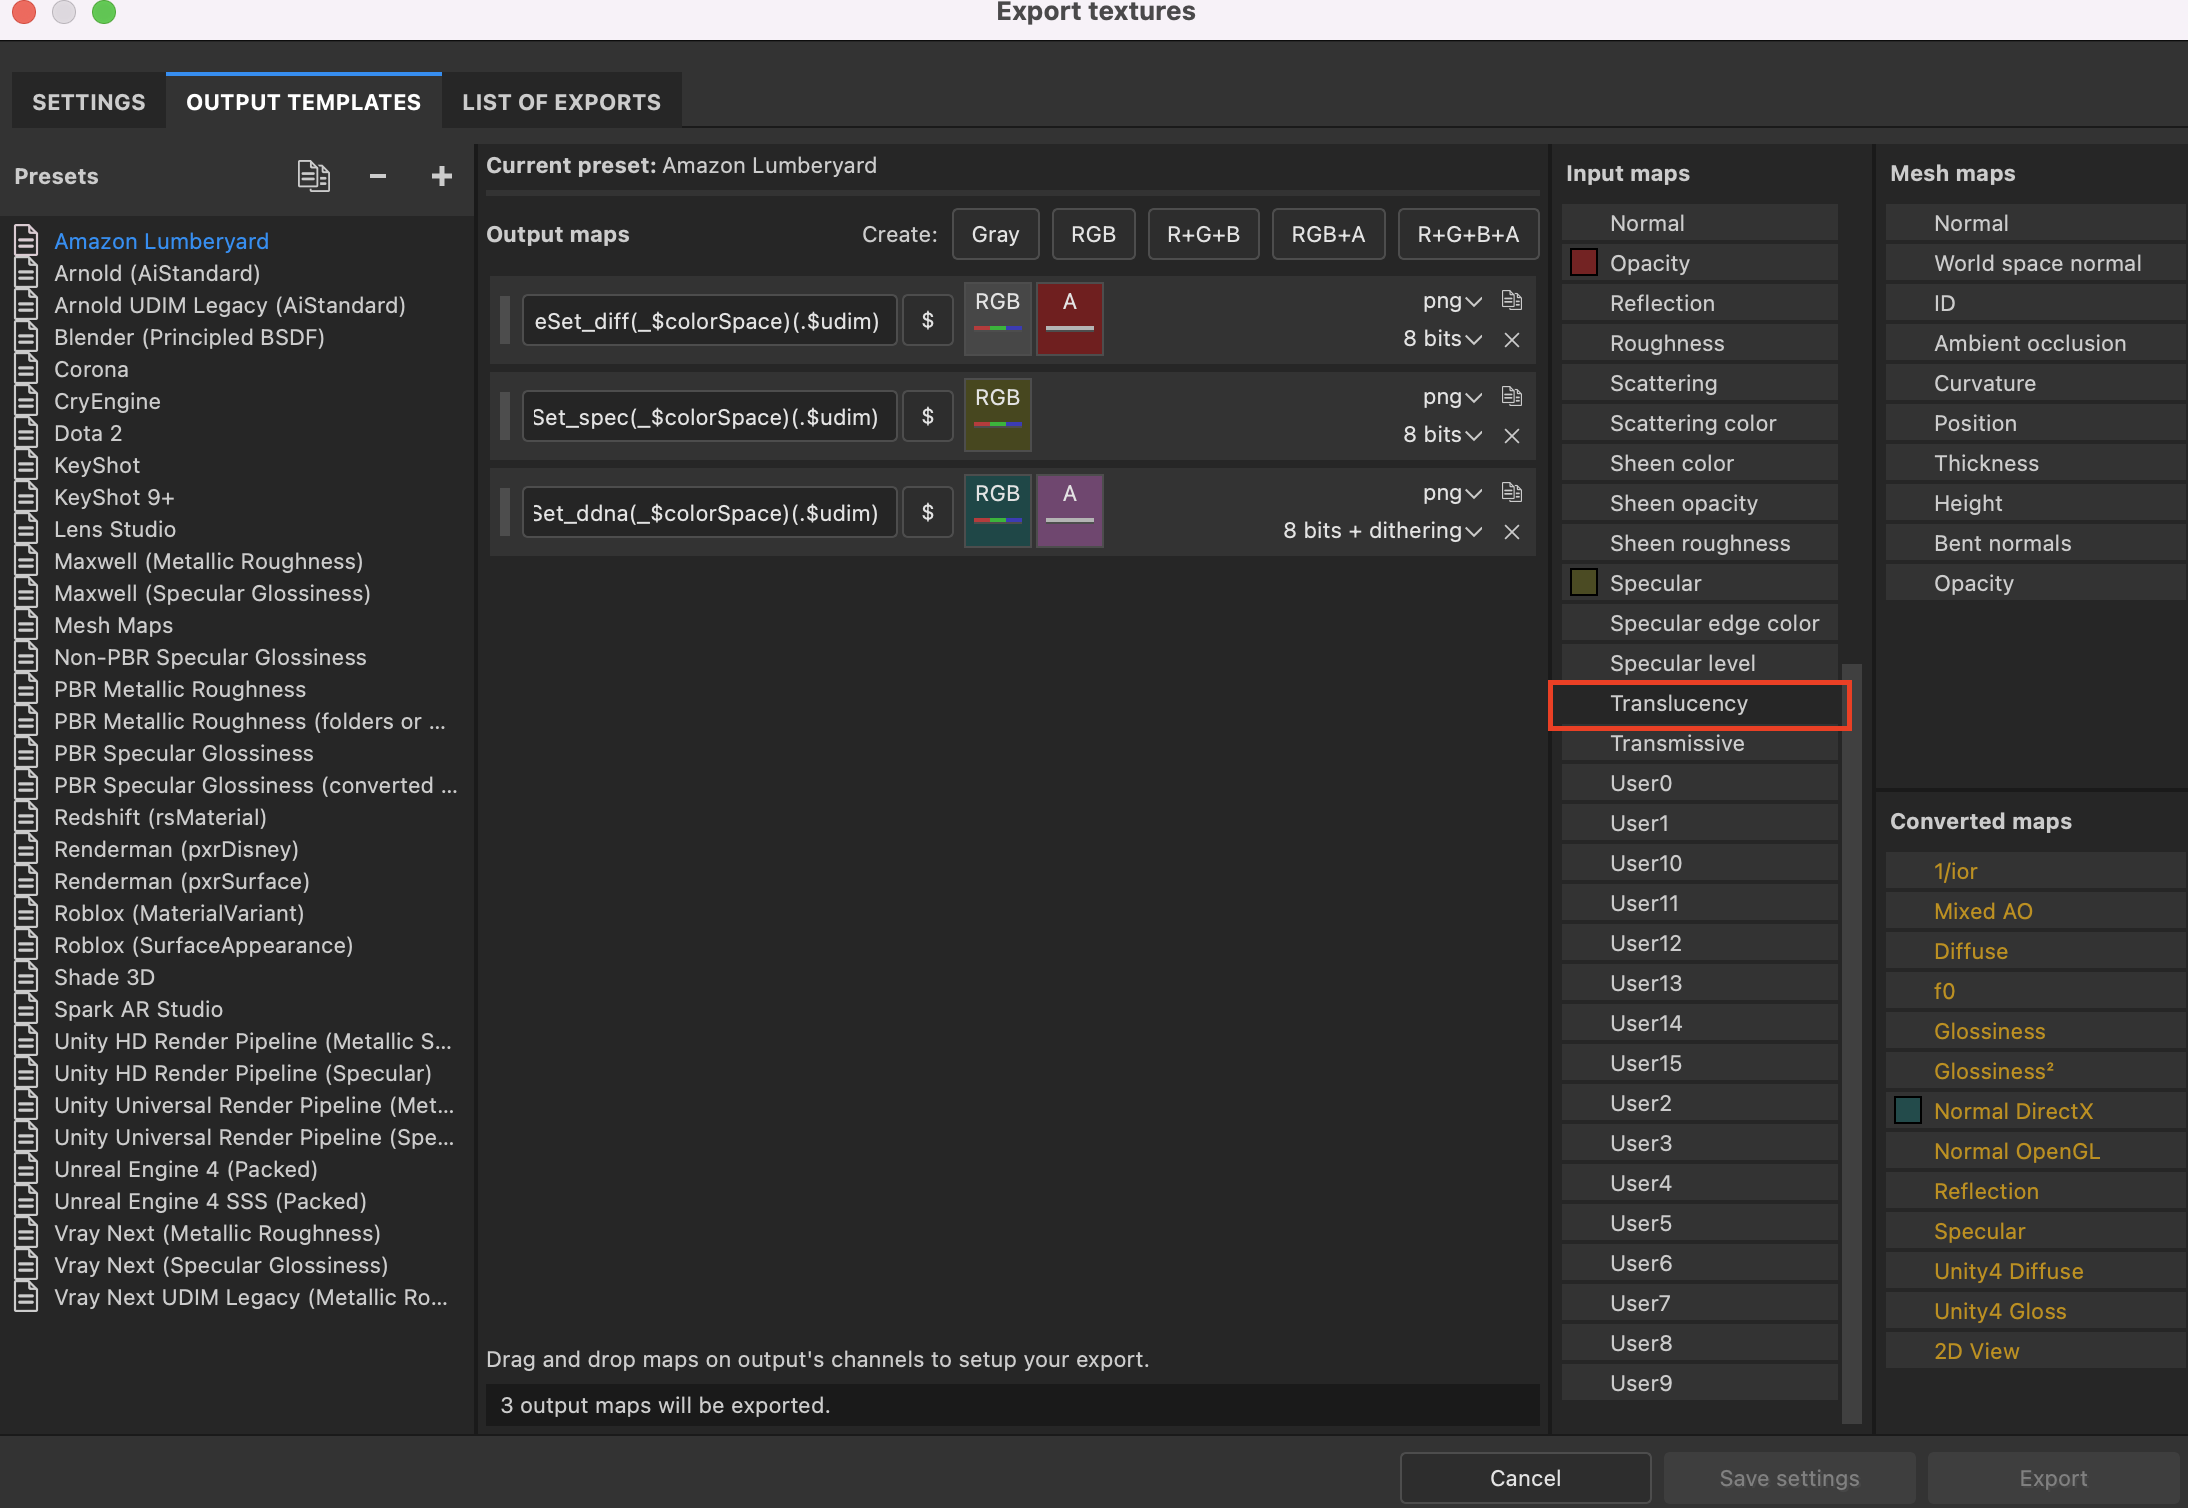Delete the selected preset with the minus icon
The height and width of the screenshot is (1508, 2188).
(x=378, y=175)
